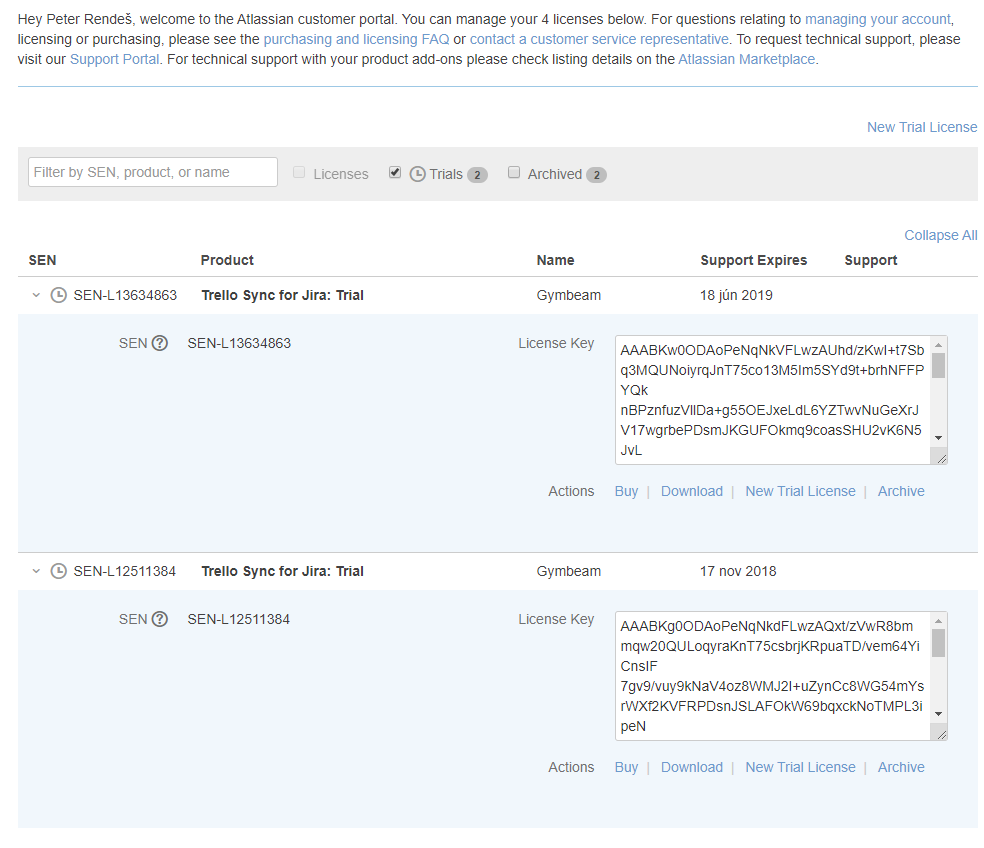
Task: Toggle the Licenses filter checkbox
Action: 299,172
